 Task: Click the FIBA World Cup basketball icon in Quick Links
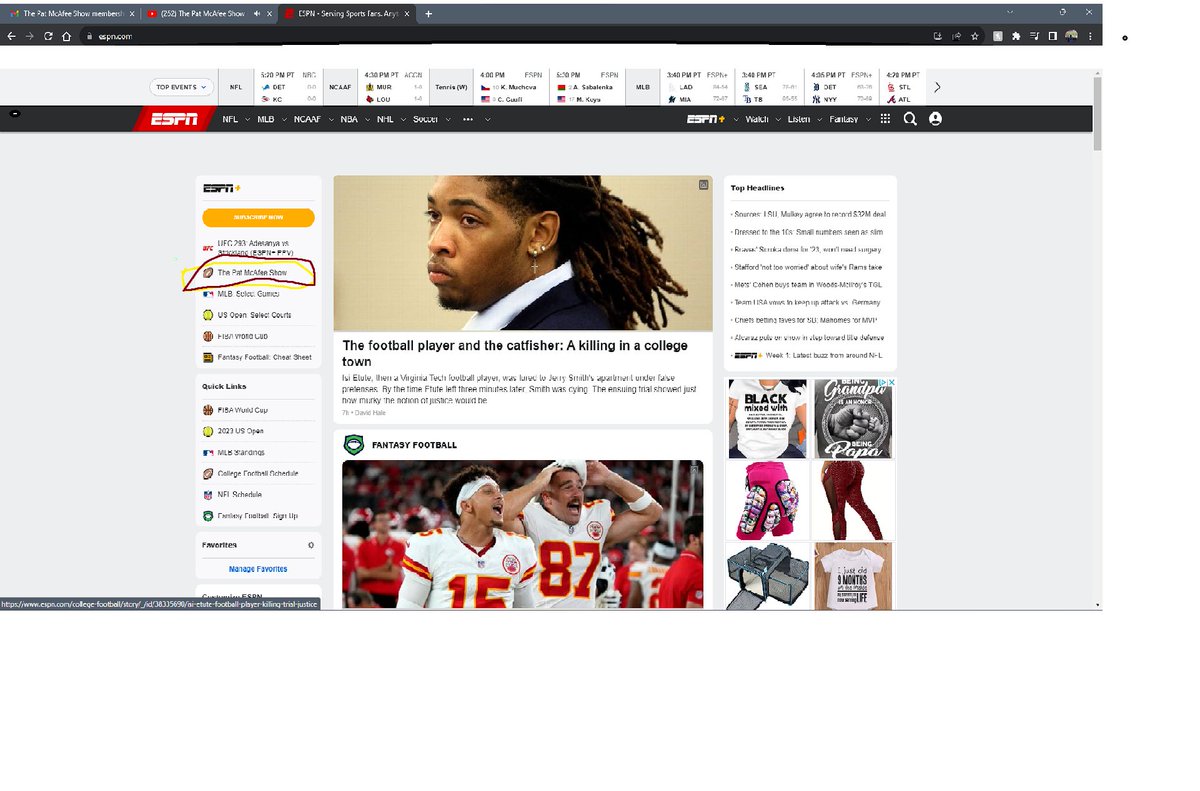(208, 410)
